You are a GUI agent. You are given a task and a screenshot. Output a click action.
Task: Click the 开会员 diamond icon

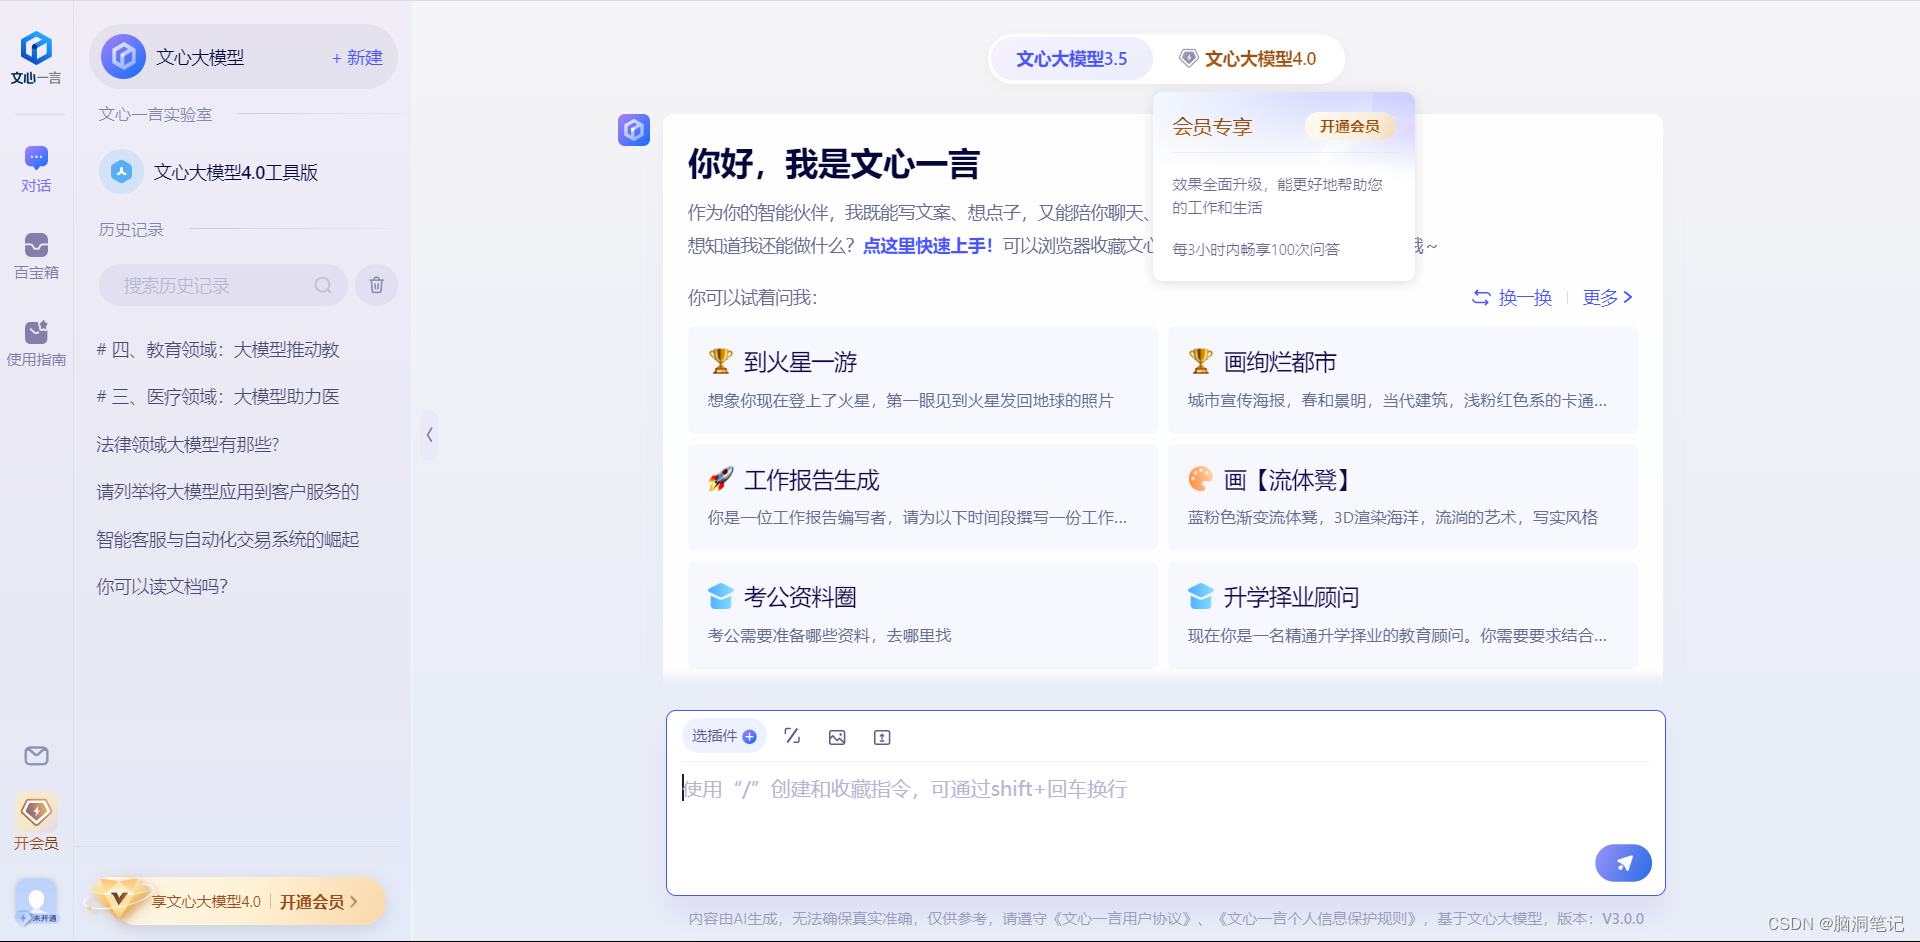tap(36, 811)
